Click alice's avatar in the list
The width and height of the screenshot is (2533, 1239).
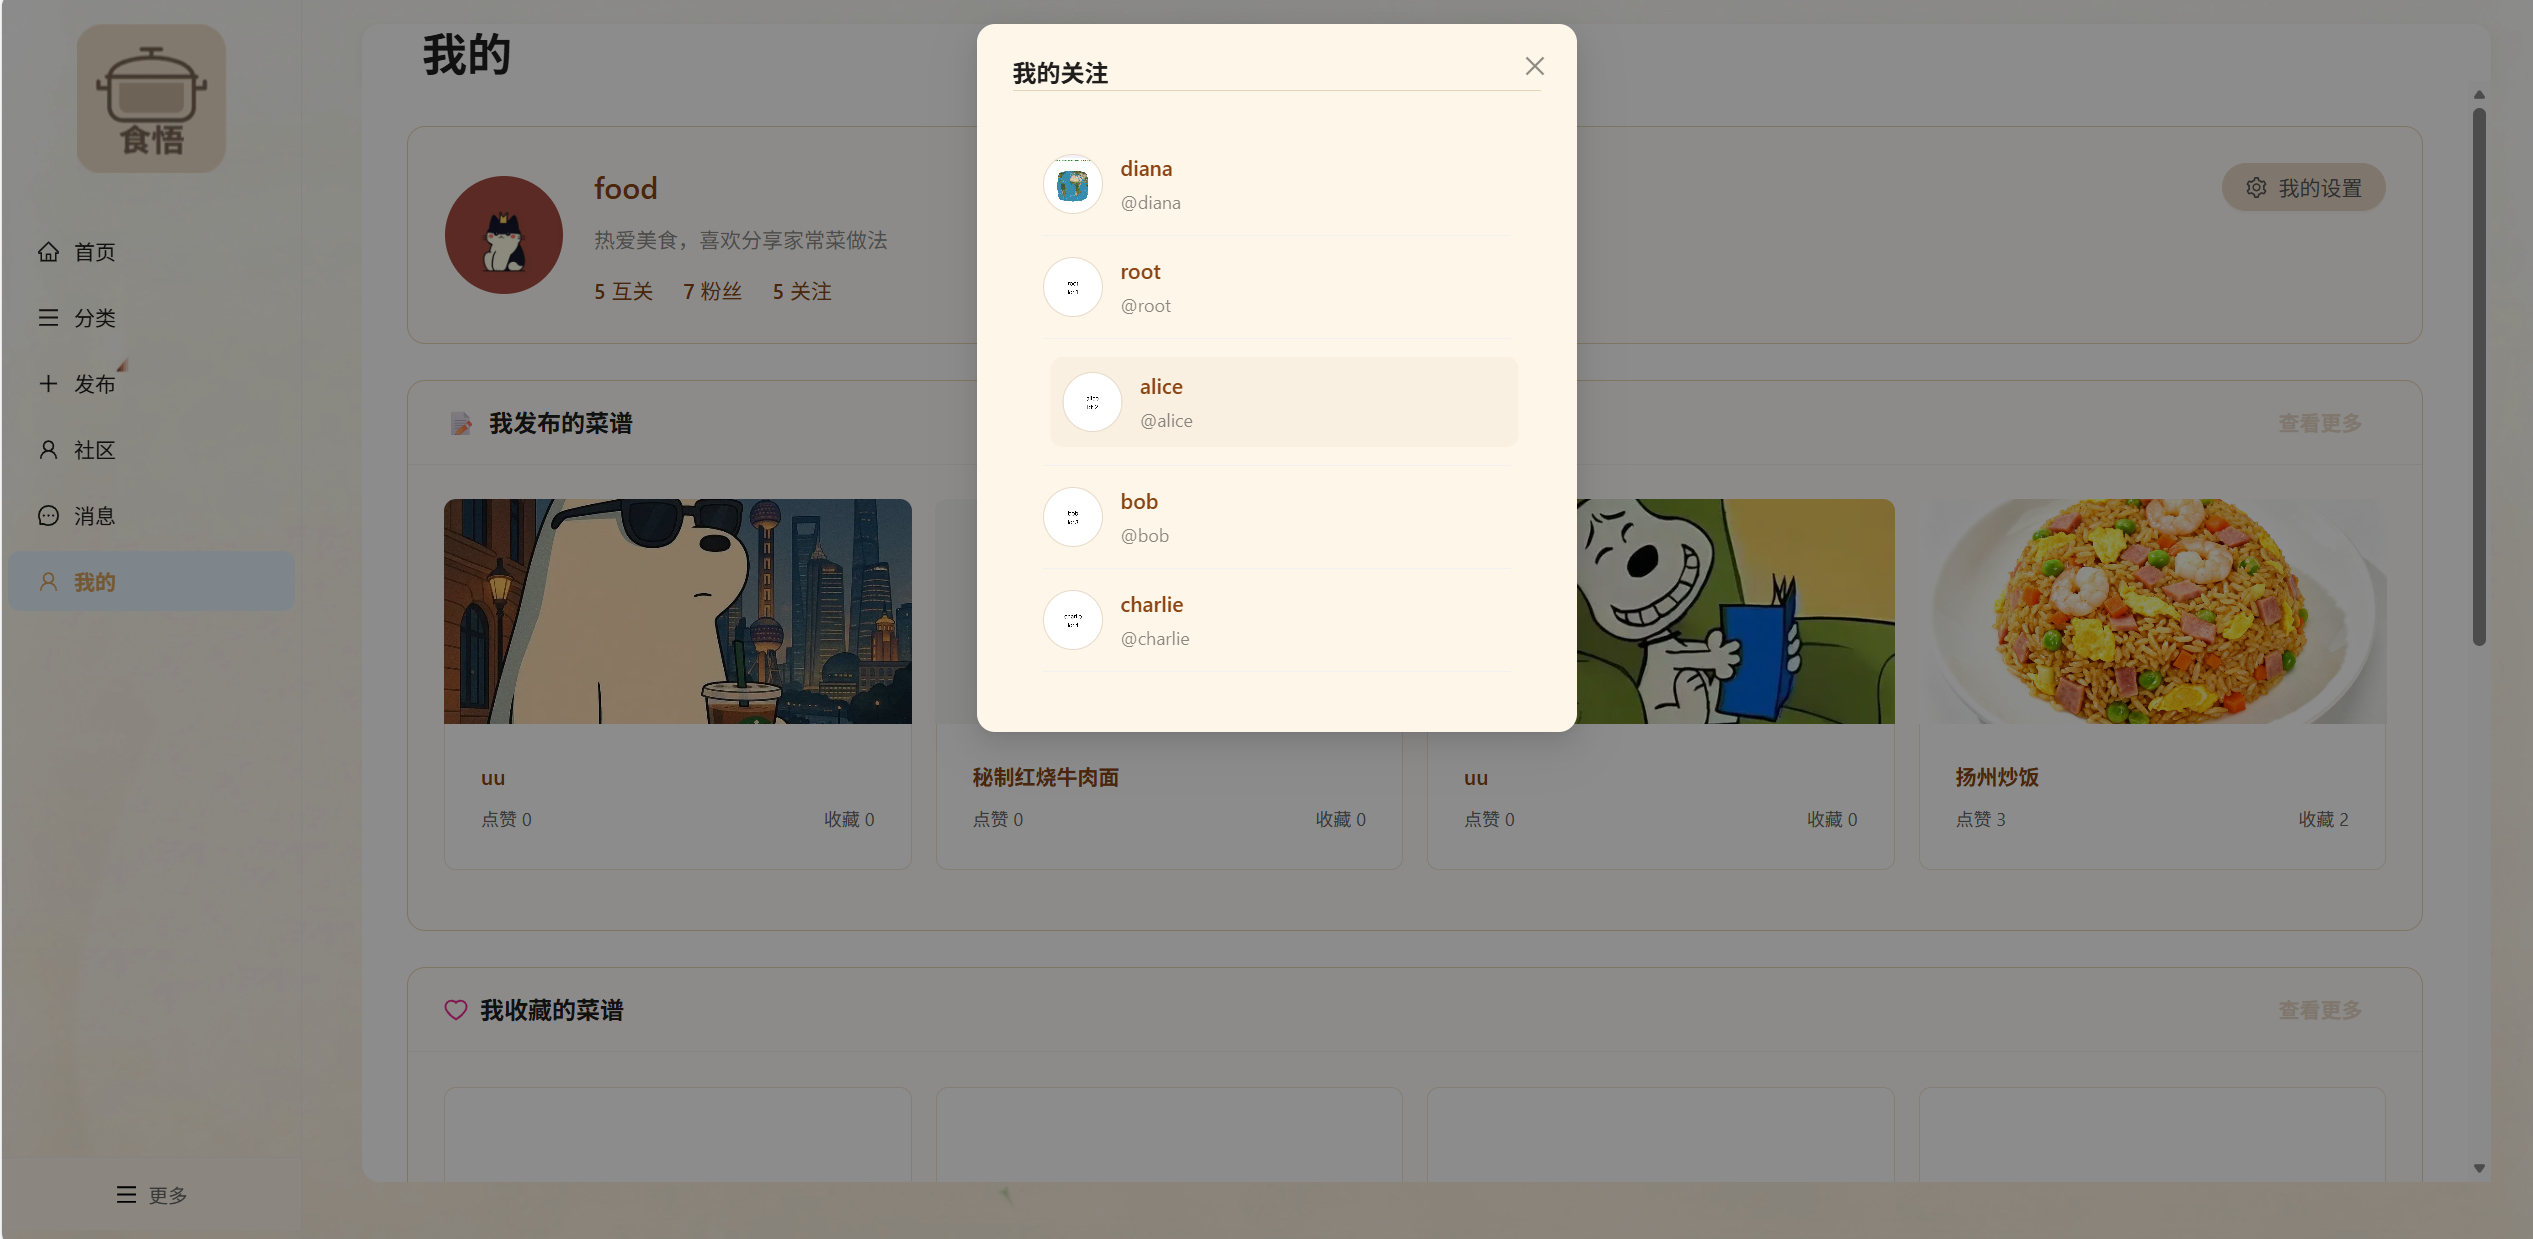(x=1091, y=402)
